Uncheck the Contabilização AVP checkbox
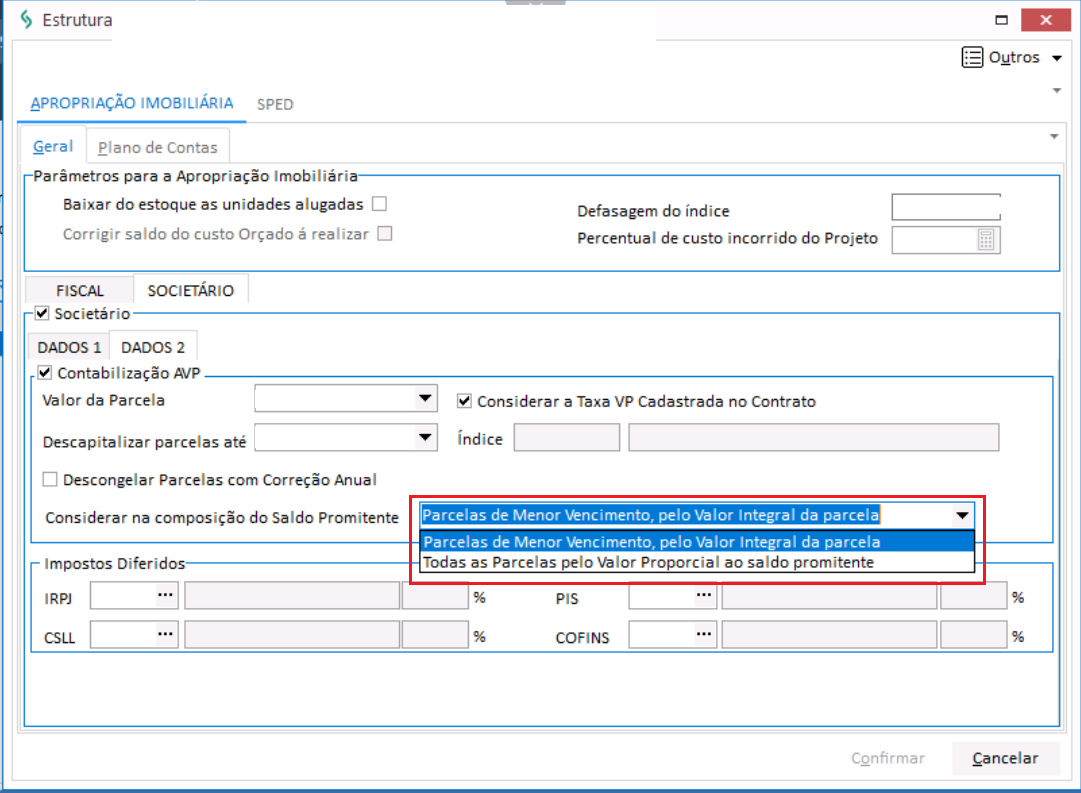Screen dimensions: 1081x793 click(x=45, y=374)
